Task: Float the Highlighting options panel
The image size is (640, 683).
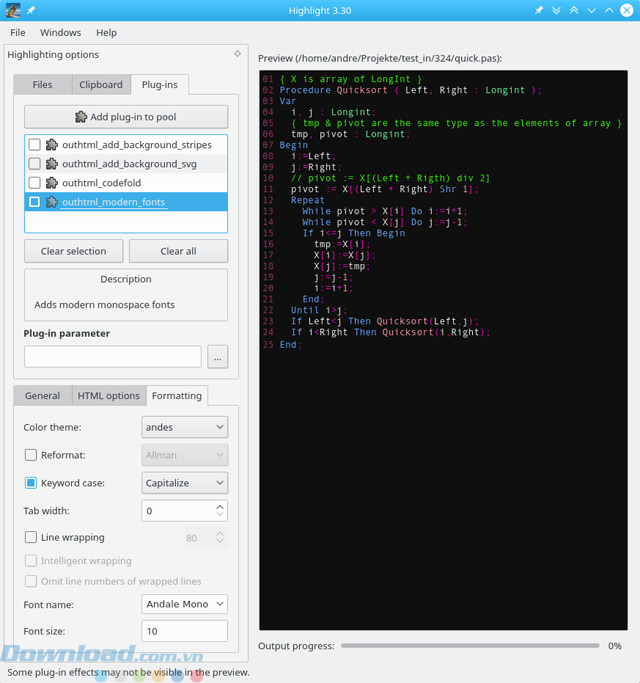Action: 237,54
